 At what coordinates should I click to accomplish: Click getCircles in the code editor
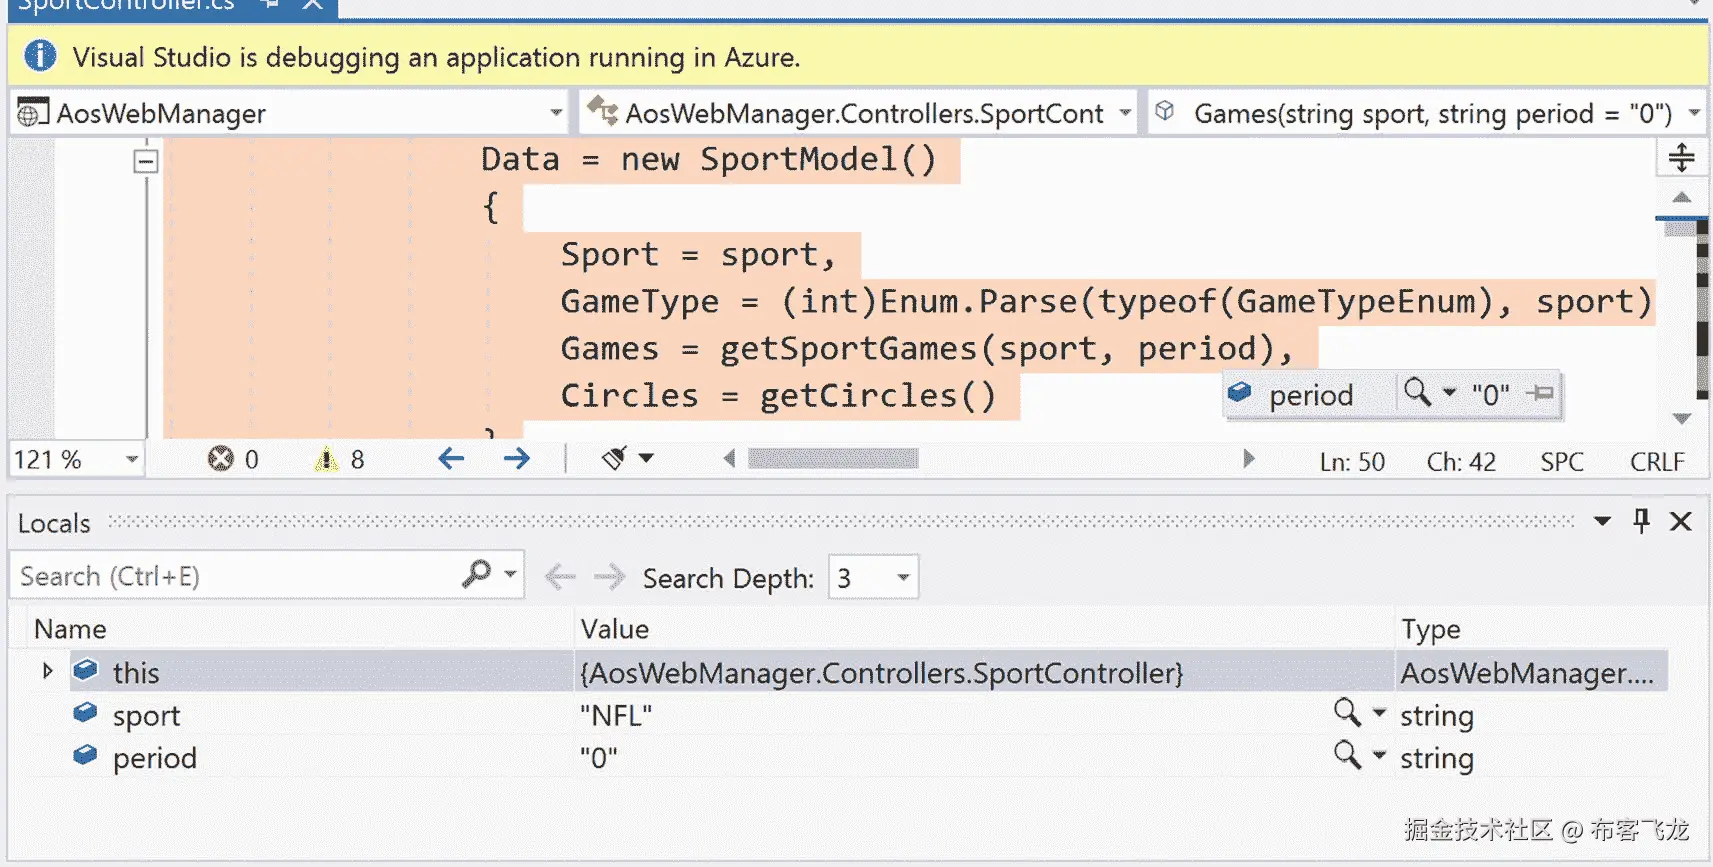coord(858,395)
